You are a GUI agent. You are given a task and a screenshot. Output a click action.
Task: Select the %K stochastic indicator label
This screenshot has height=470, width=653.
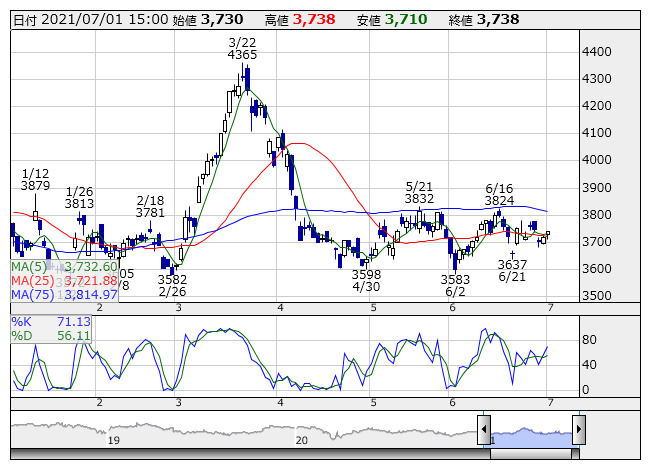coord(22,321)
